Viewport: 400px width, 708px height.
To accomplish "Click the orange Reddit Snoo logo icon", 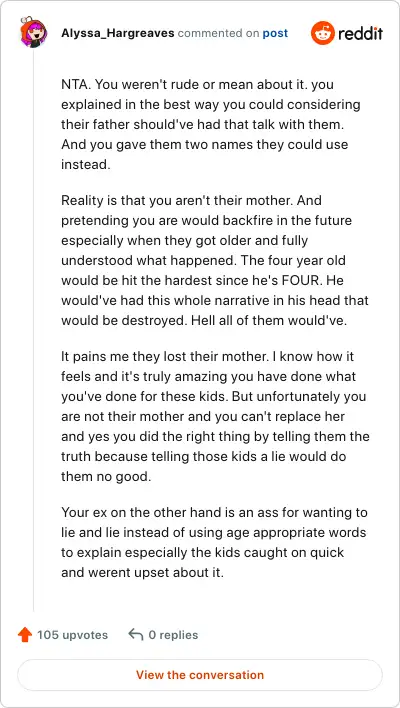I will tap(323, 33).
